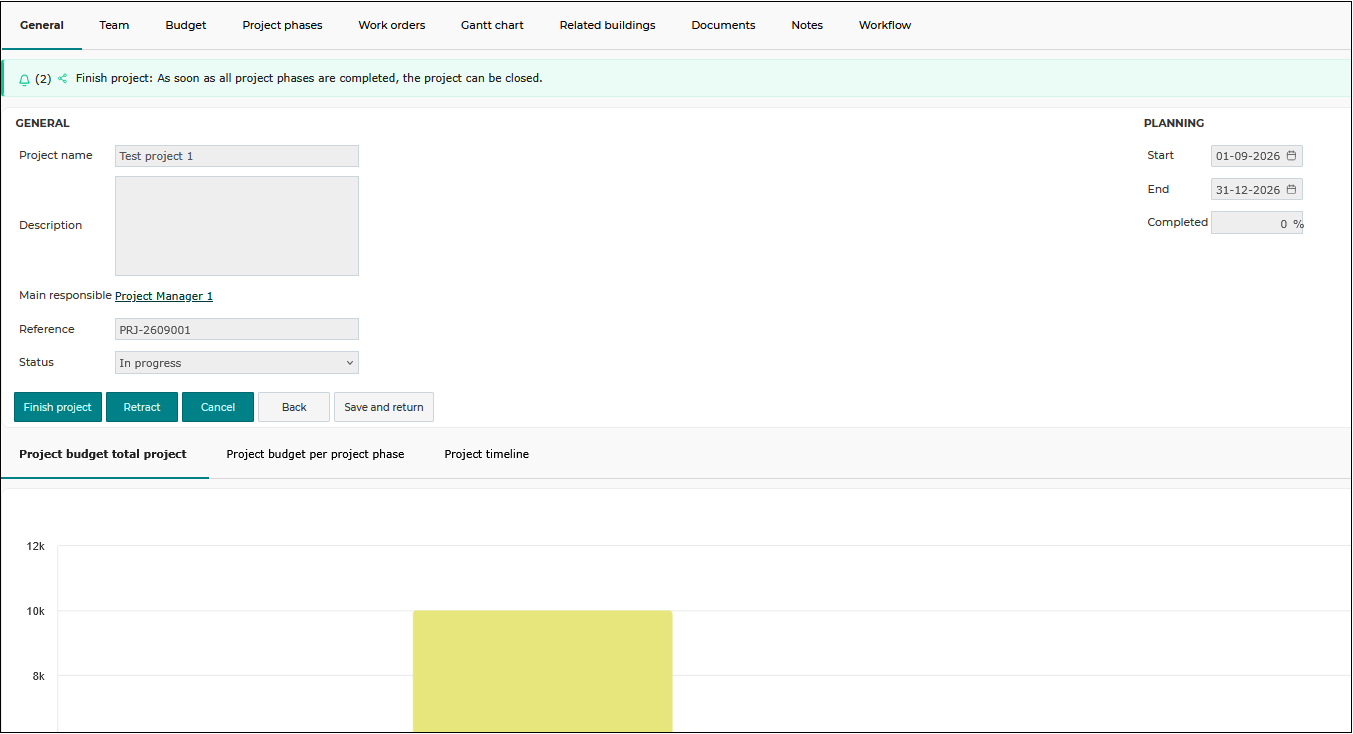Click into the Description text area
Image resolution: width=1353 pixels, height=734 pixels.
point(237,226)
